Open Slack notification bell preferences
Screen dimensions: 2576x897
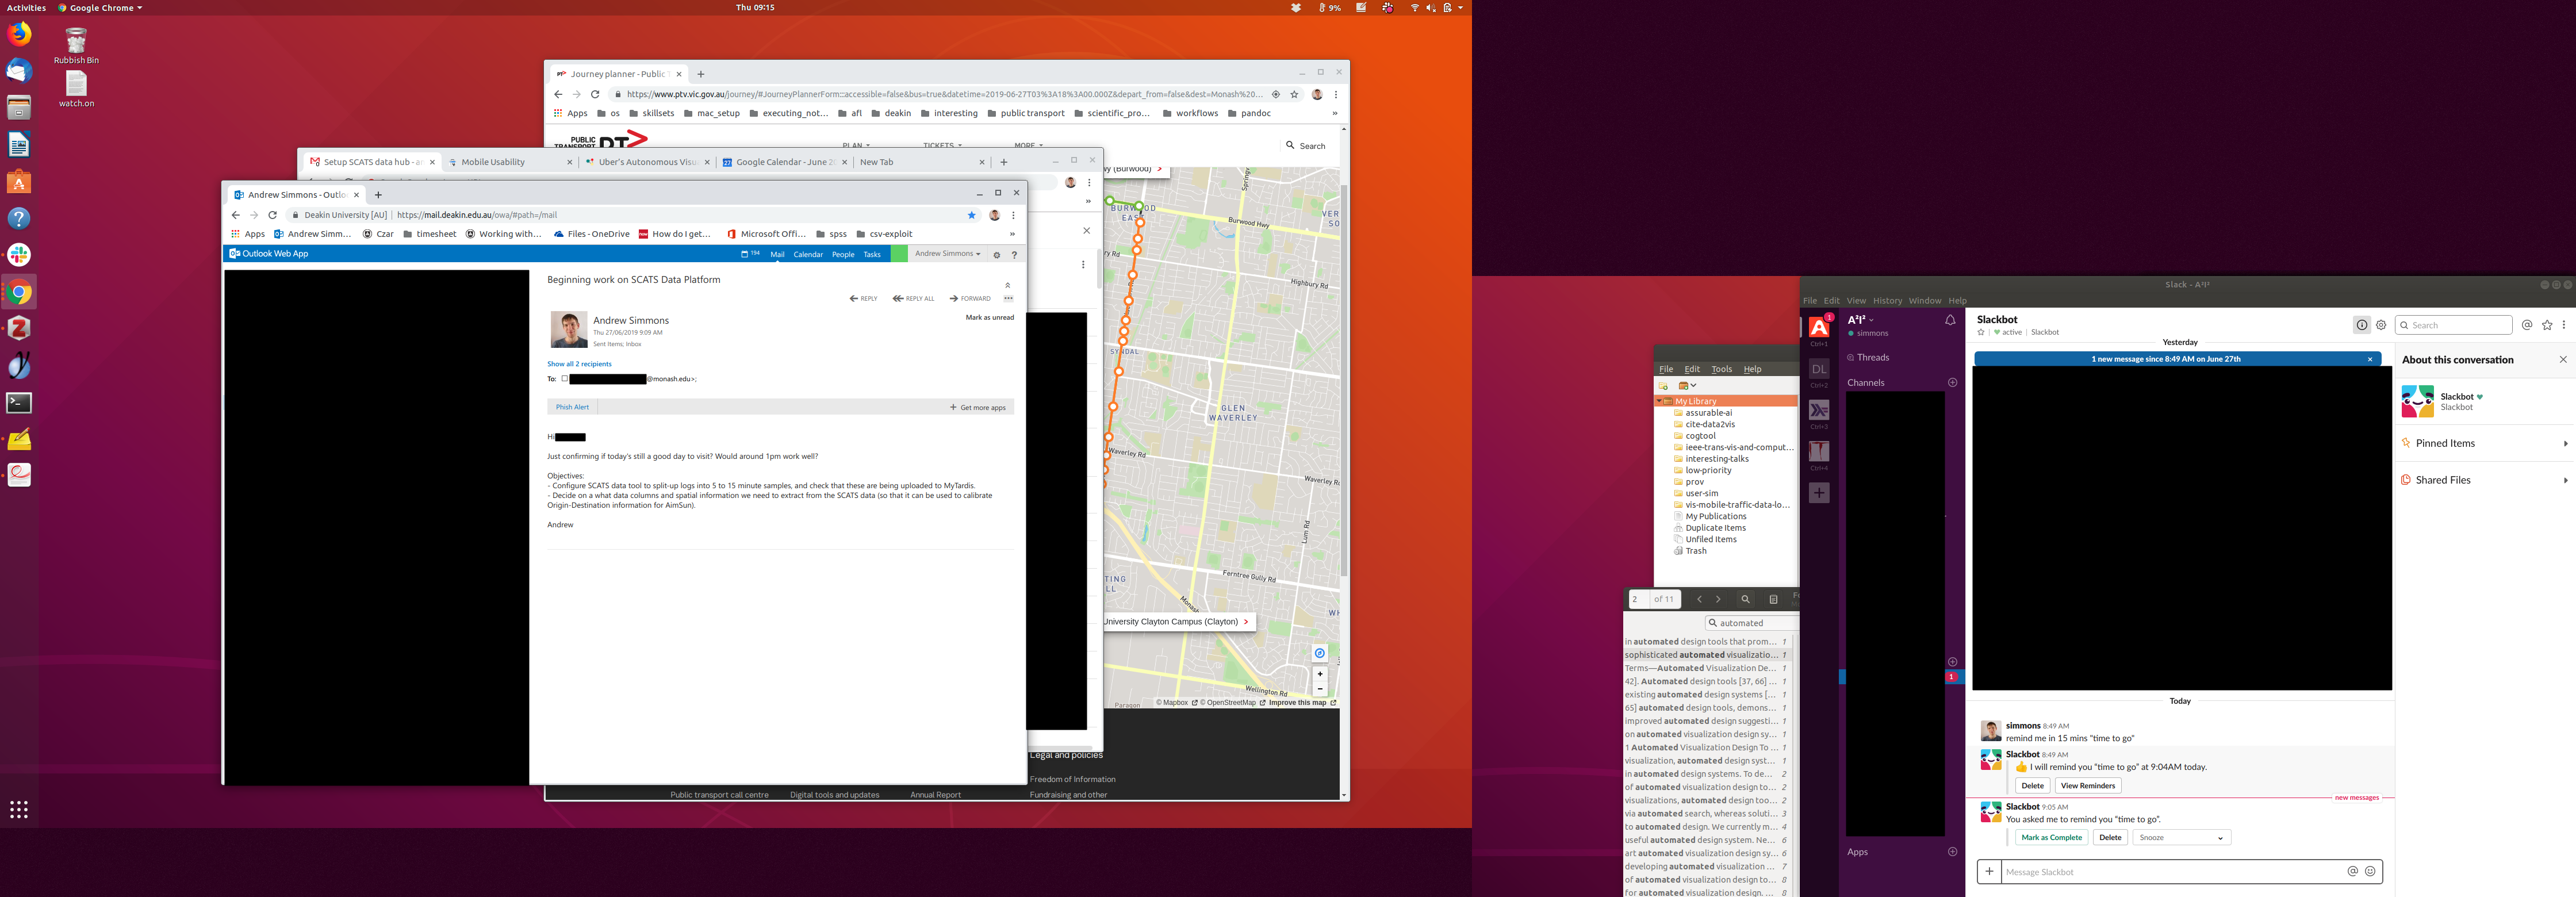tap(1950, 320)
